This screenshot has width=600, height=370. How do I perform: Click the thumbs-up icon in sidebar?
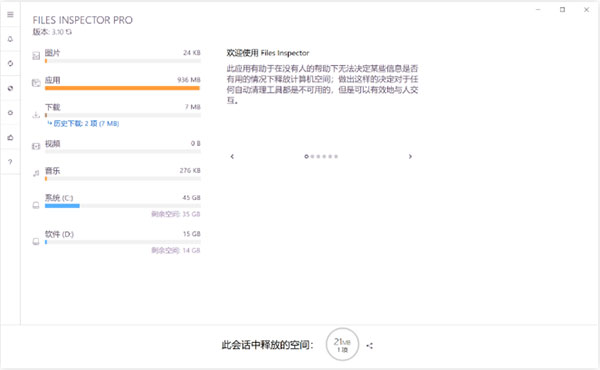[x=10, y=137]
